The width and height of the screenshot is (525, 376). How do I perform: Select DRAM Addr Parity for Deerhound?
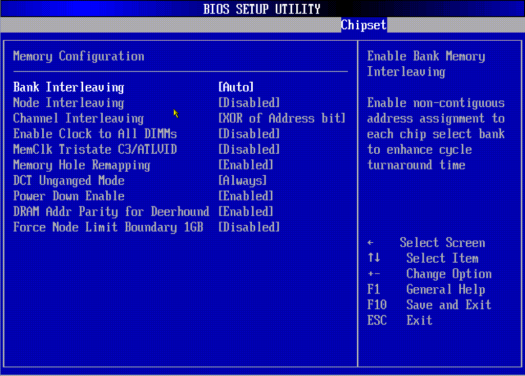pyautogui.click(x=111, y=212)
